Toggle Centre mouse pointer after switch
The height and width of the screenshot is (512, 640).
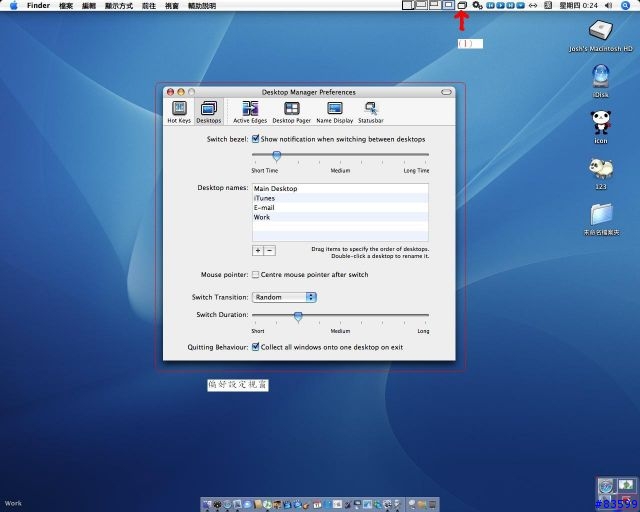[x=256, y=274]
